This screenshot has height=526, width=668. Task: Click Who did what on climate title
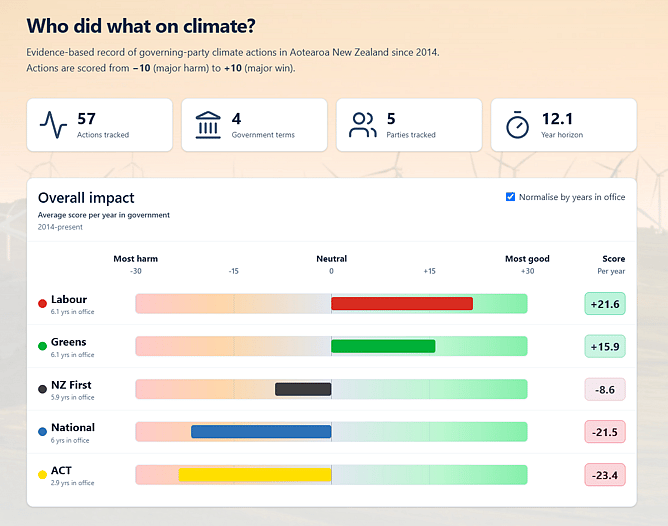pos(141,26)
